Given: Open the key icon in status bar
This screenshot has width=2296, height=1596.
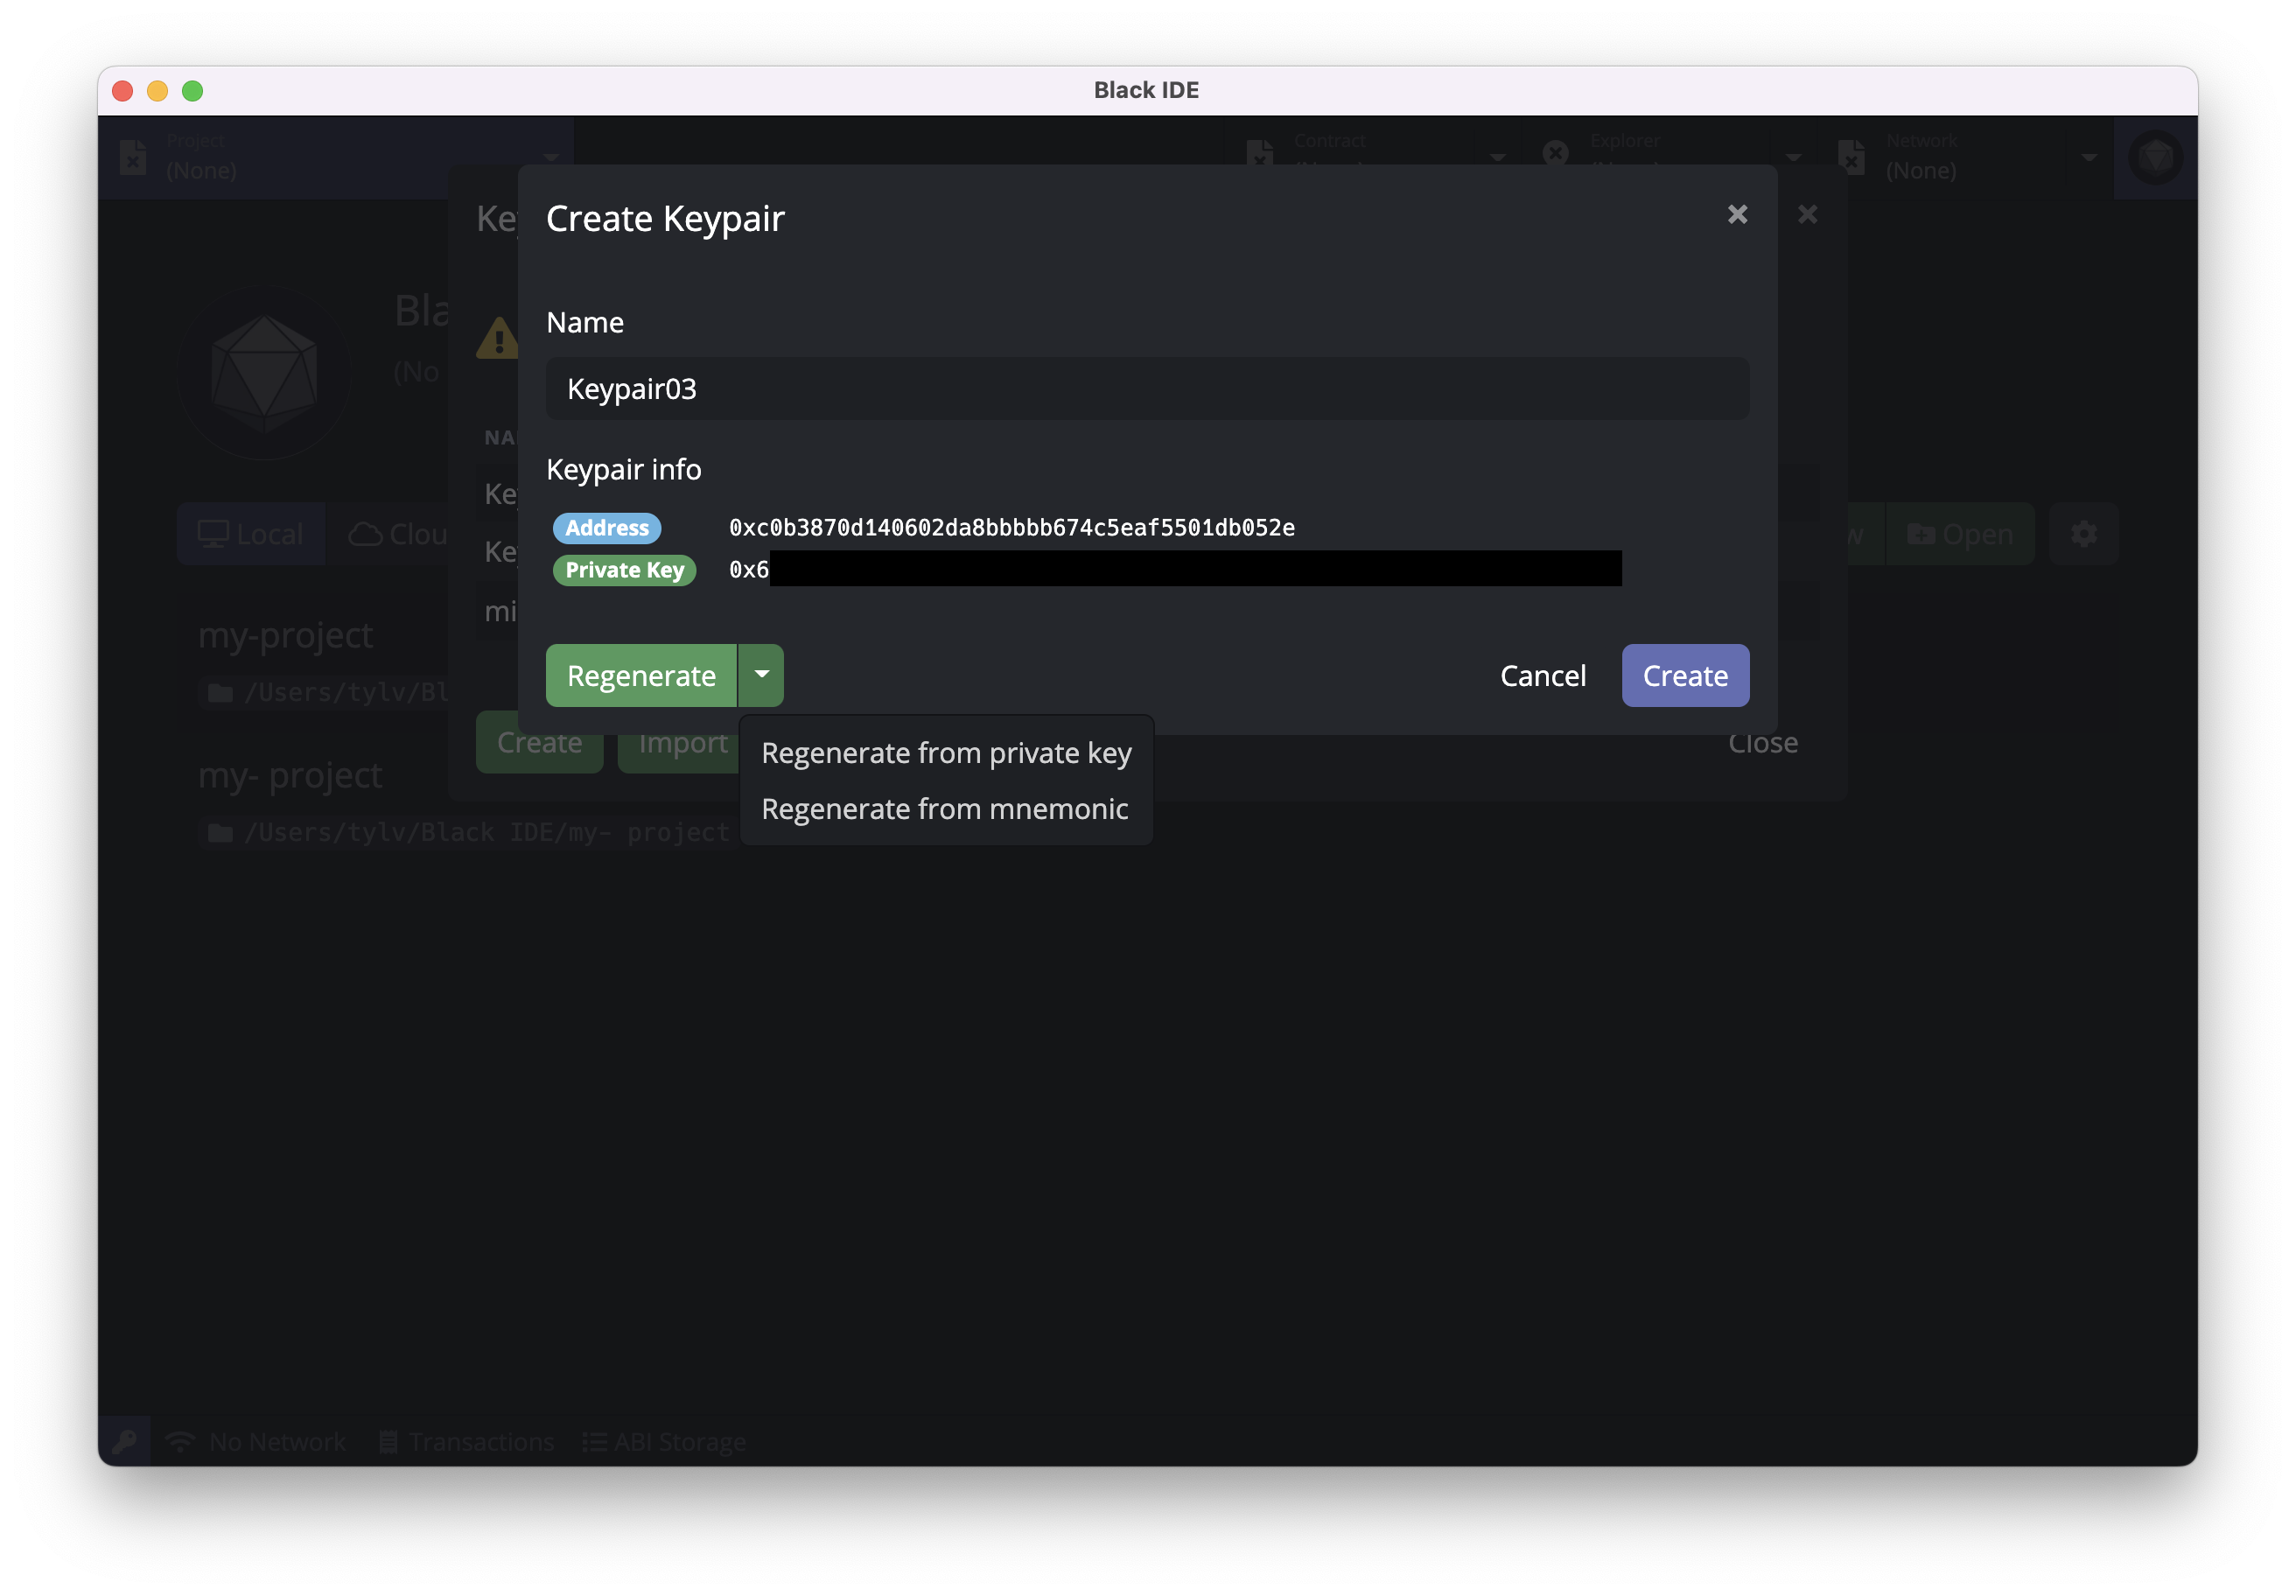Looking at the screenshot, I should pos(124,1441).
